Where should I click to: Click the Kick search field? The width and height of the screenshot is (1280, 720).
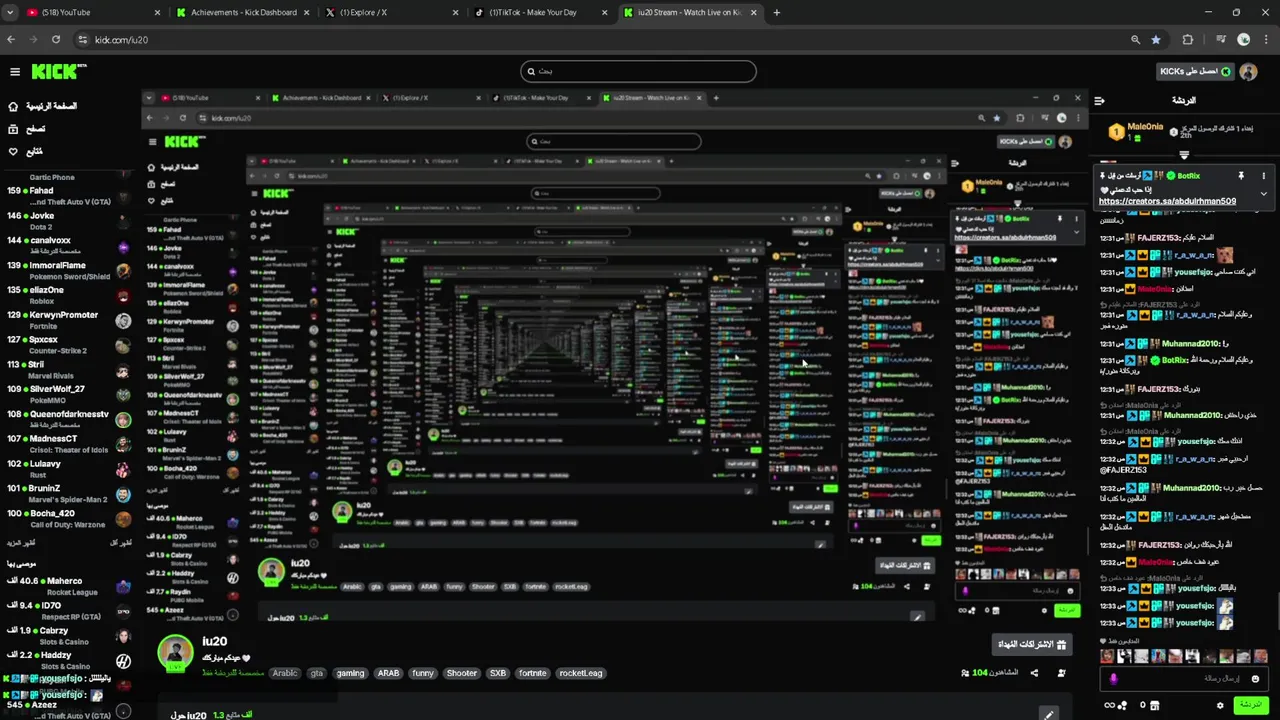point(638,71)
